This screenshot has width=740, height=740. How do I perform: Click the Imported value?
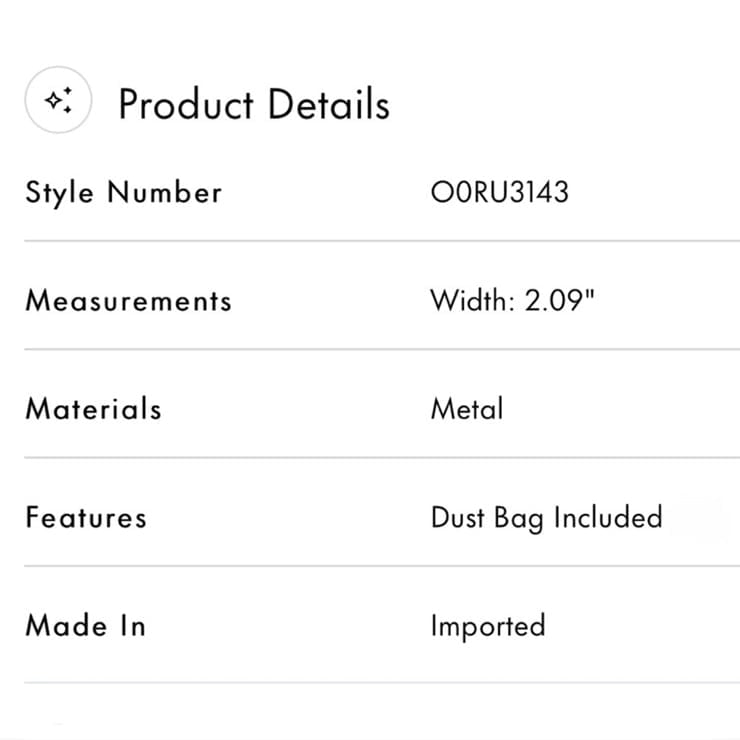coord(488,627)
